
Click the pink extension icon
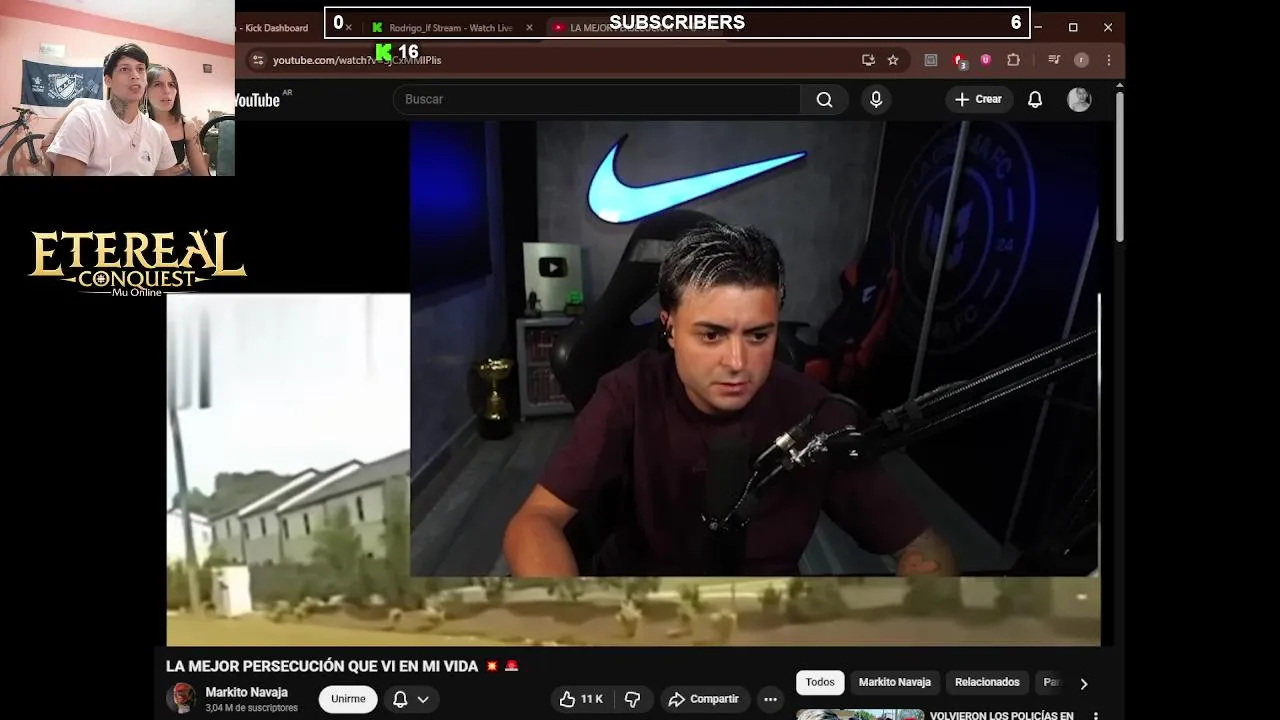986,60
